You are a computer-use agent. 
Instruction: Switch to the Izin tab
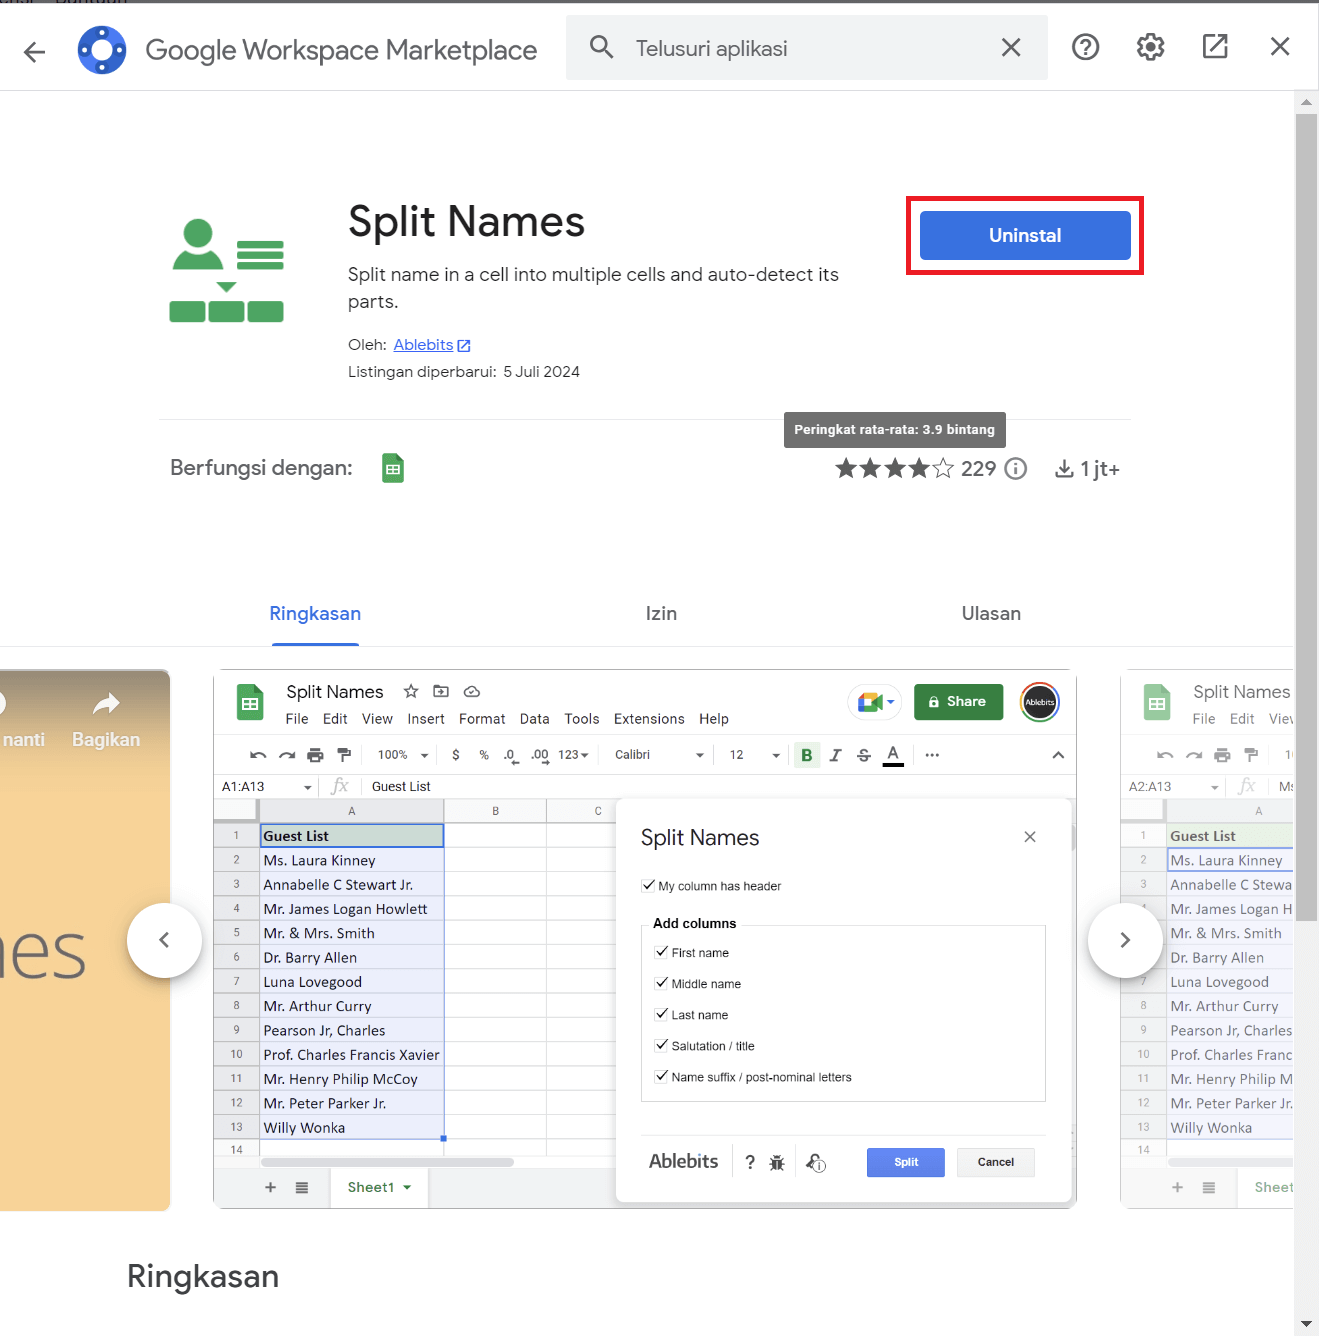point(661,614)
